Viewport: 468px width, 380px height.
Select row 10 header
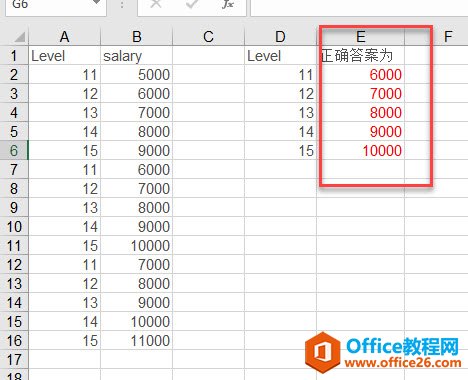click(x=14, y=226)
